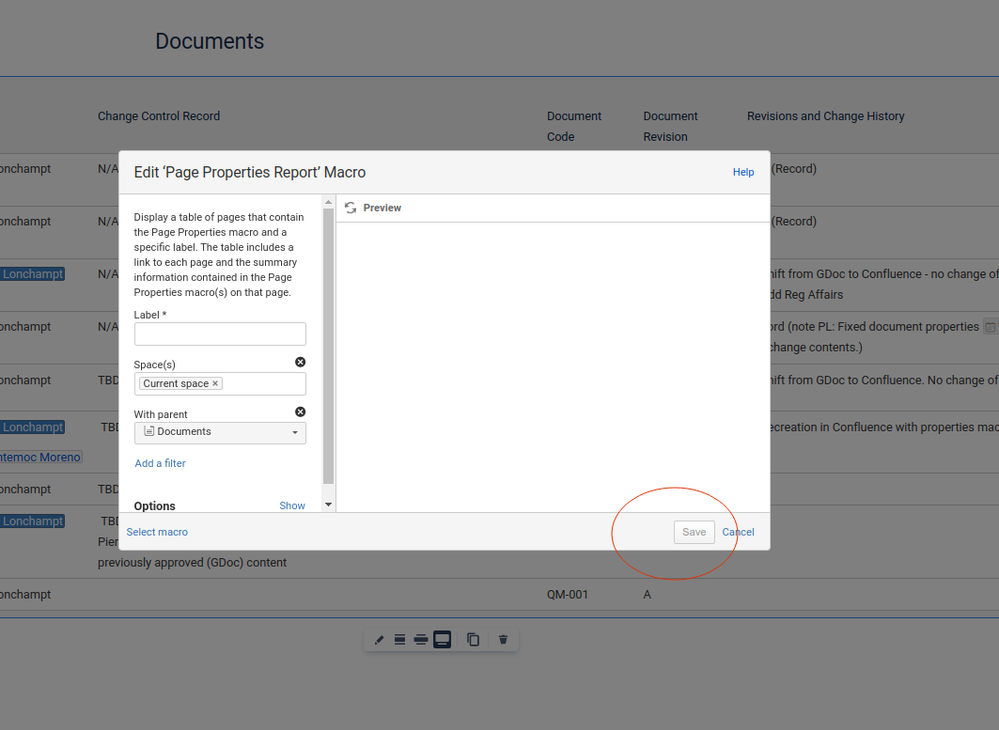Screen dimensions: 999x730
Task: Set macro to centered width layout
Action: pyautogui.click(x=399, y=640)
